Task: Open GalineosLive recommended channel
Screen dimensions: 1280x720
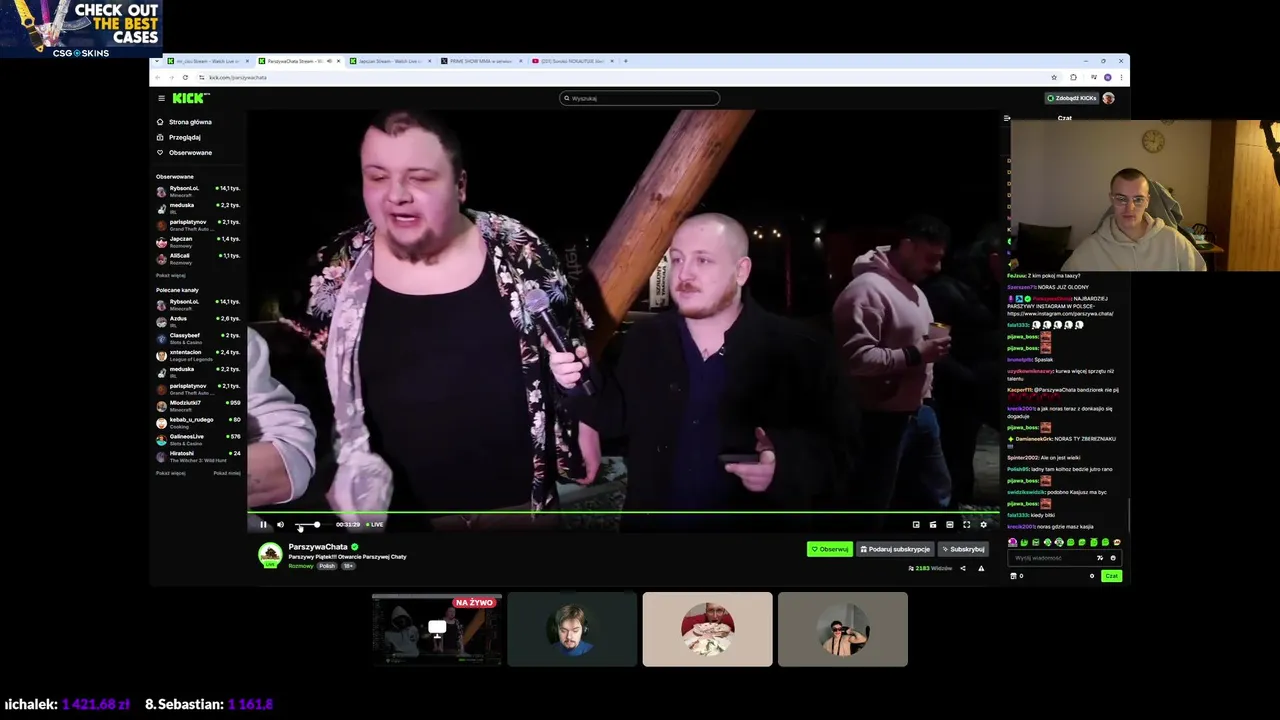Action: pos(198,438)
